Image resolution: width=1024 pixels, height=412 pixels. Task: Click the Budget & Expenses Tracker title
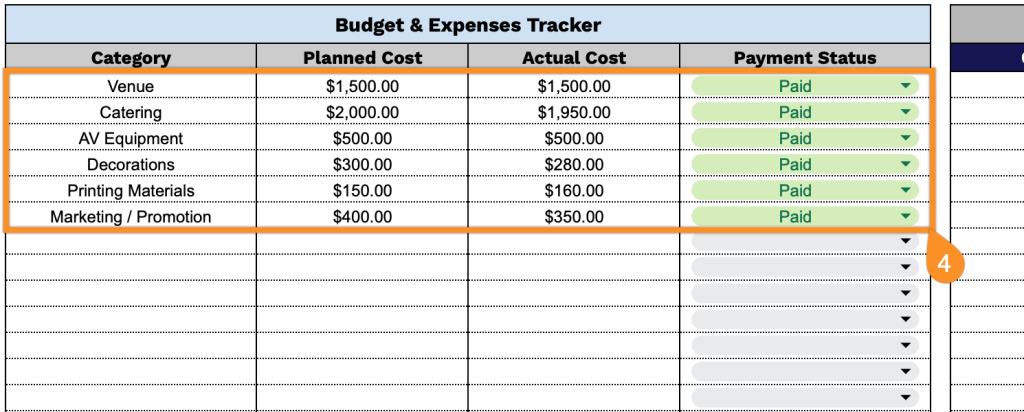click(468, 24)
